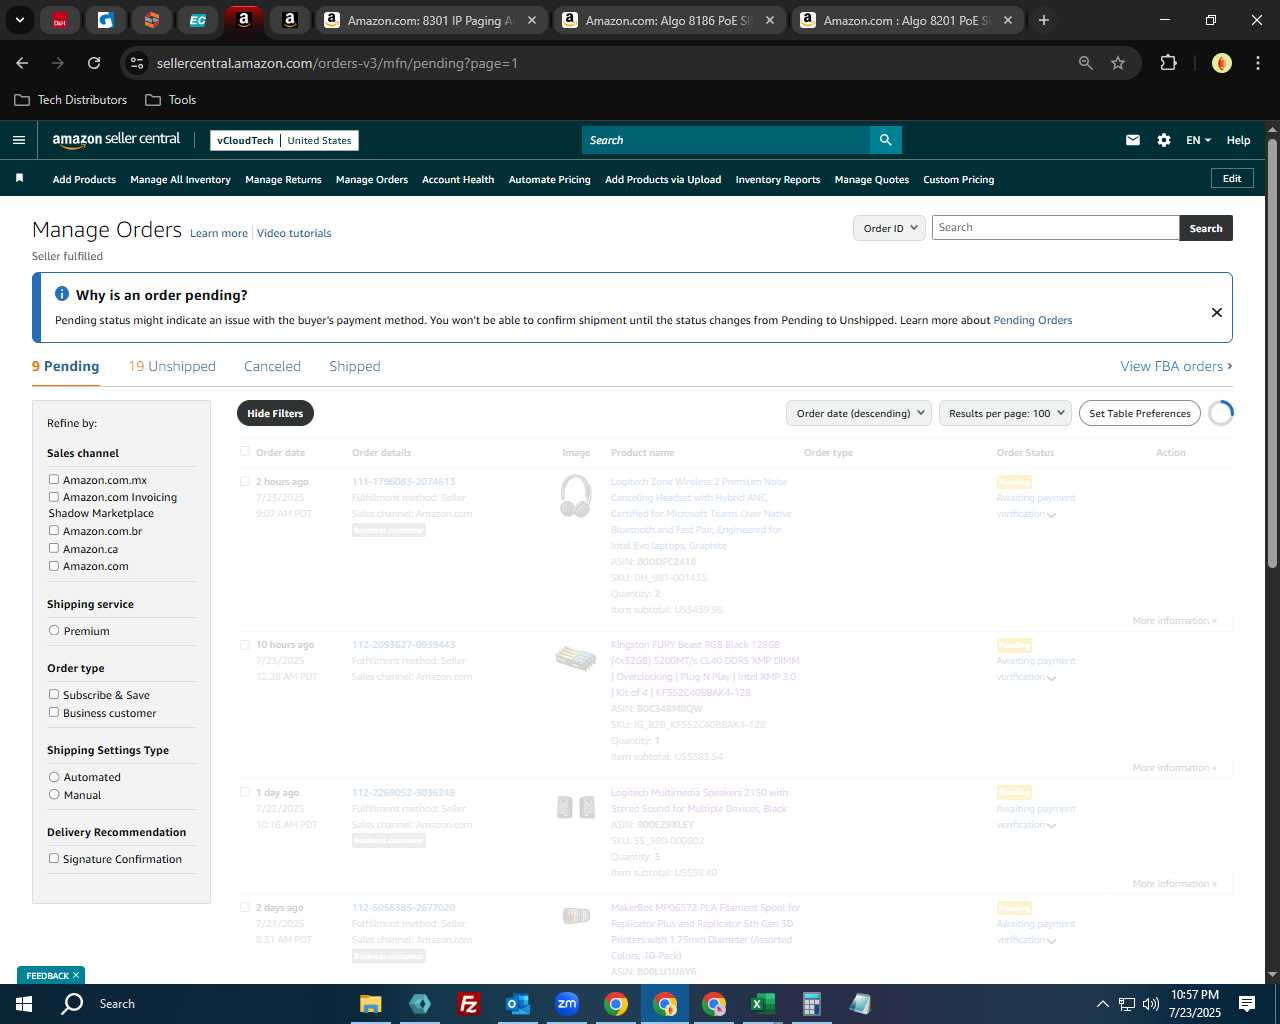Close the 'Why is an order pending' banner
This screenshot has height=1024, width=1280.
pyautogui.click(x=1217, y=312)
